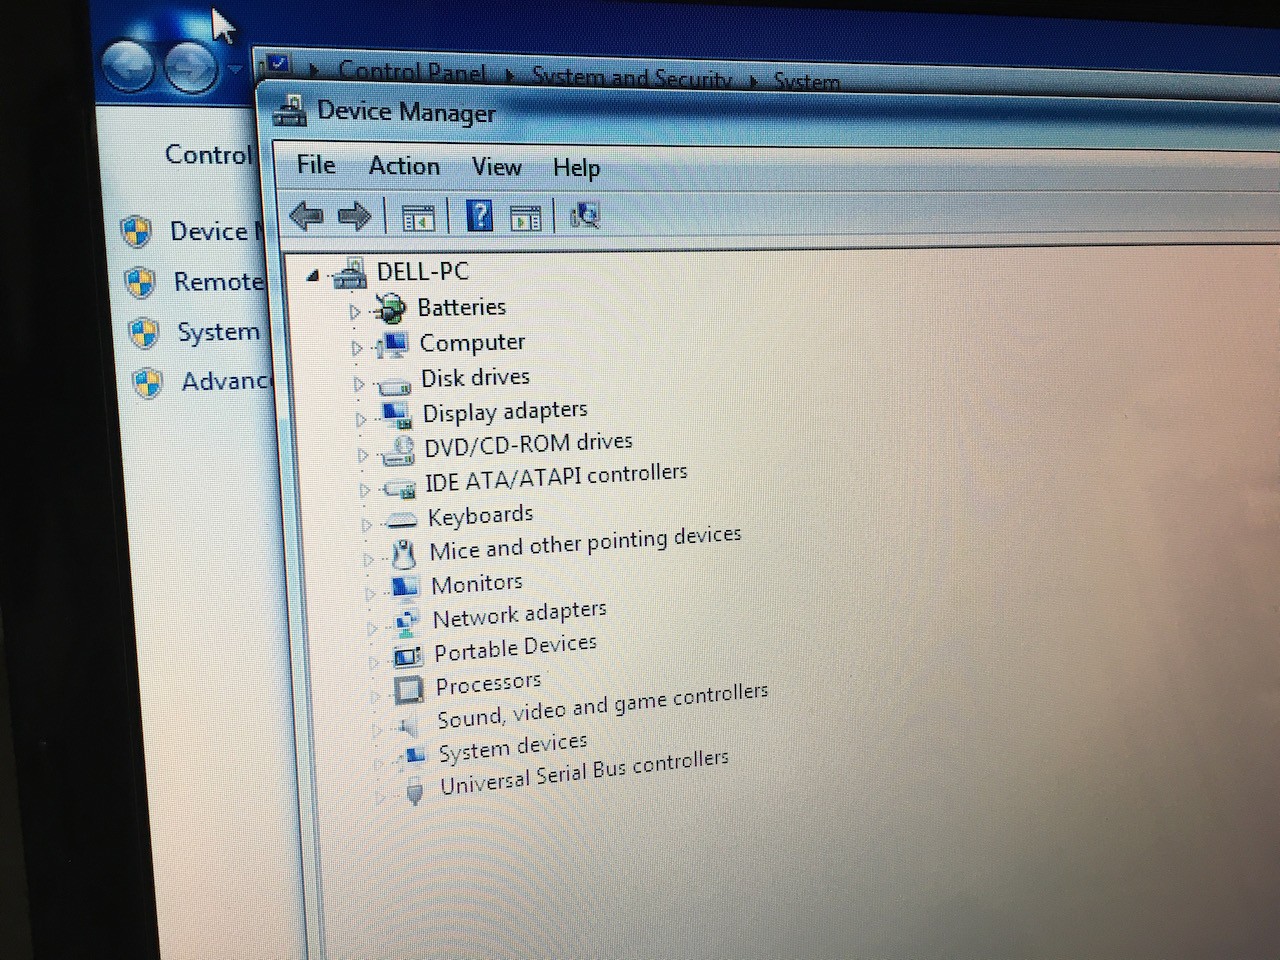The width and height of the screenshot is (1280, 960).
Task: Click the shield icon next to Remote settings
Action: tap(140, 283)
